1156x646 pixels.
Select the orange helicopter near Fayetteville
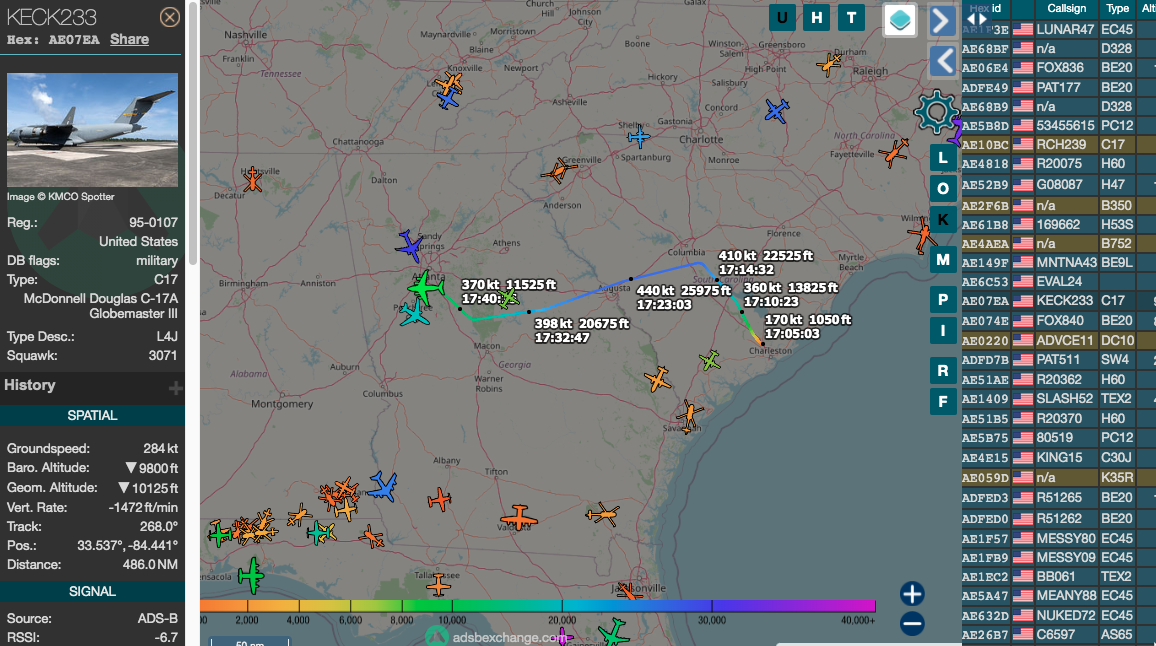[x=894, y=153]
